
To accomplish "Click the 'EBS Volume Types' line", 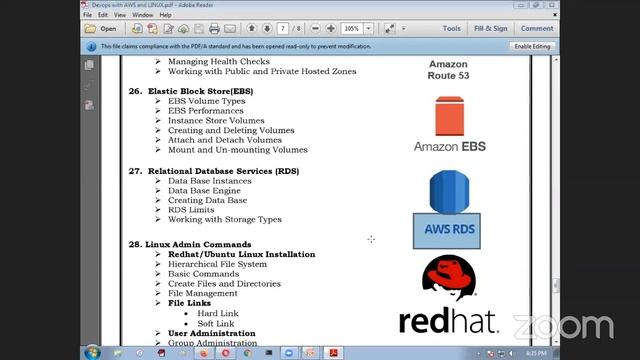I will pyautogui.click(x=207, y=101).
